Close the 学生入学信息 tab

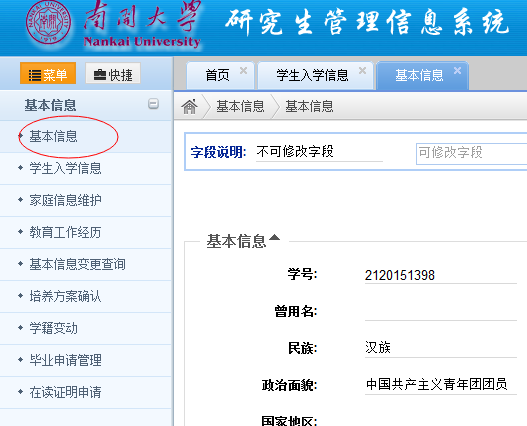tap(362, 71)
